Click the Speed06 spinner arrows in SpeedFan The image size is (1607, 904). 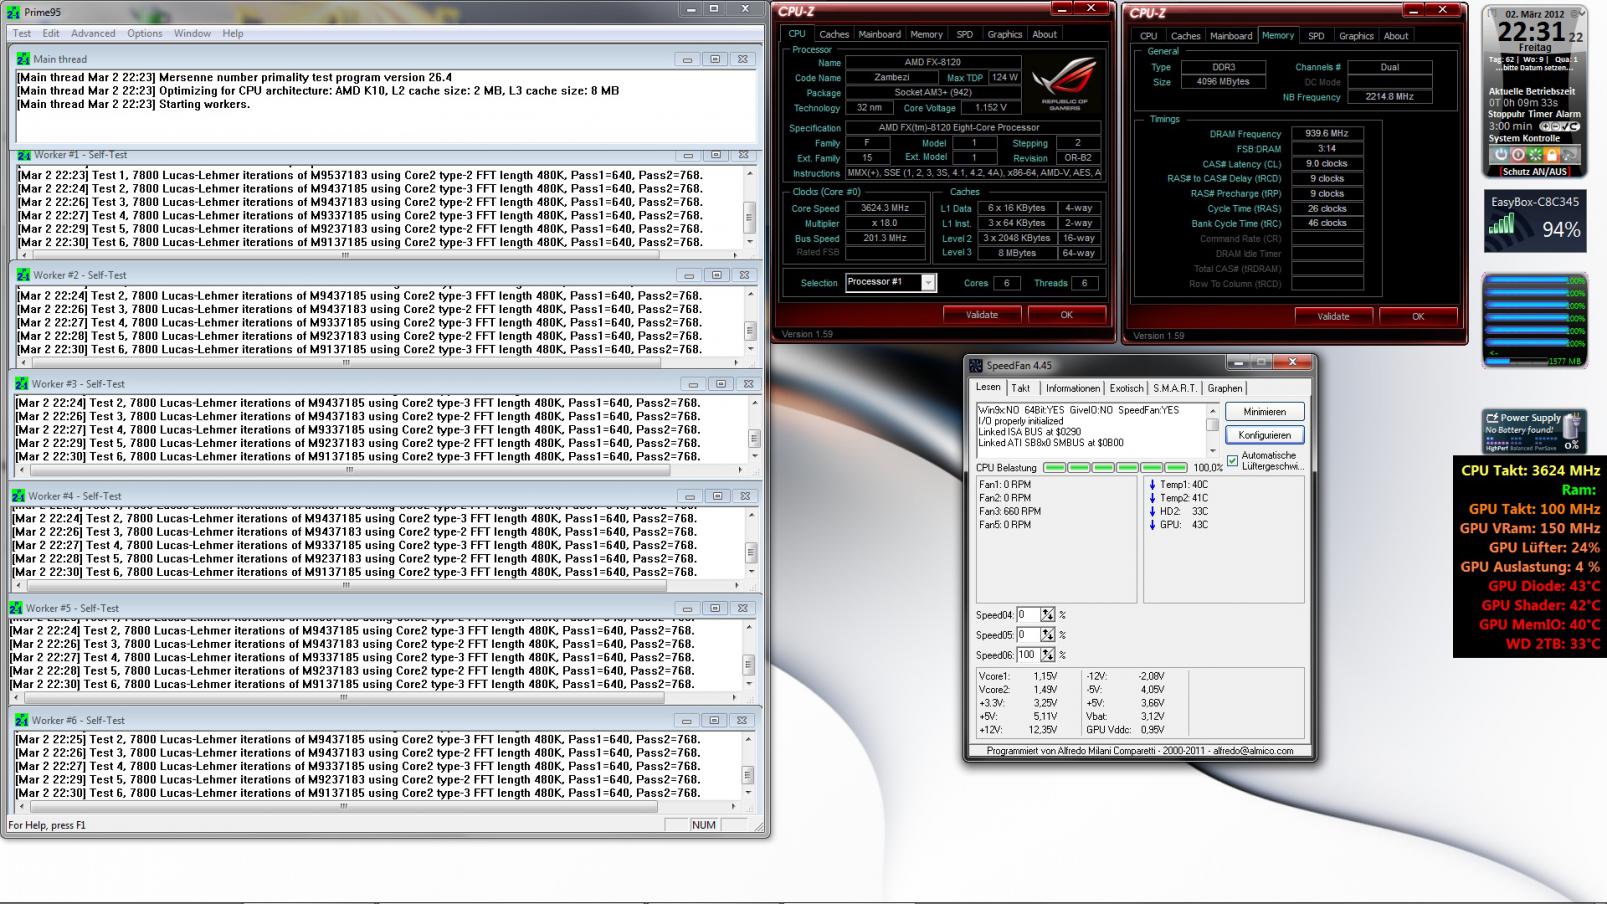tap(1047, 655)
